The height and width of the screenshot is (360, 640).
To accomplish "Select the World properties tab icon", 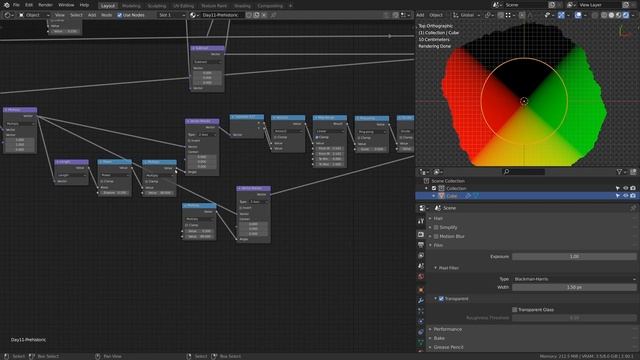I will tap(421, 276).
